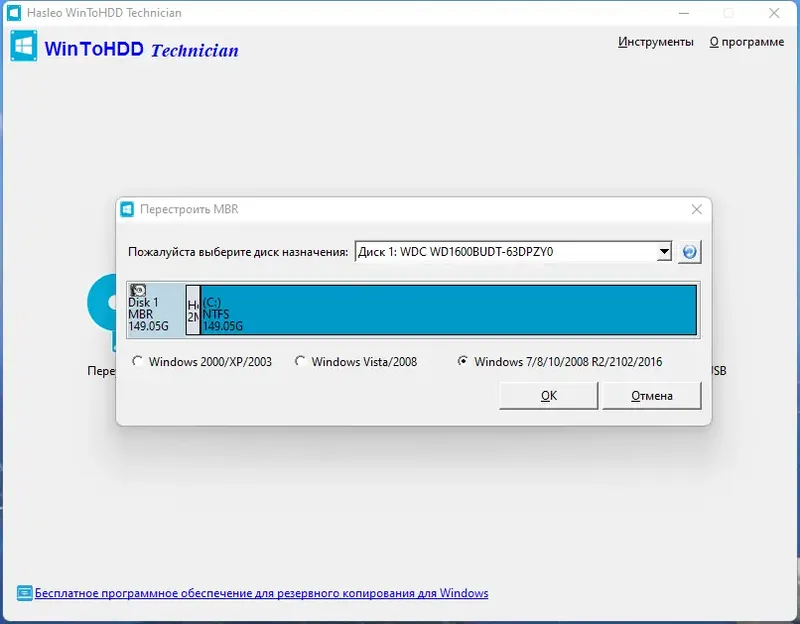This screenshot has width=800, height=624.
Task: Open the destination disk dropdown arrow
Action: (x=664, y=252)
